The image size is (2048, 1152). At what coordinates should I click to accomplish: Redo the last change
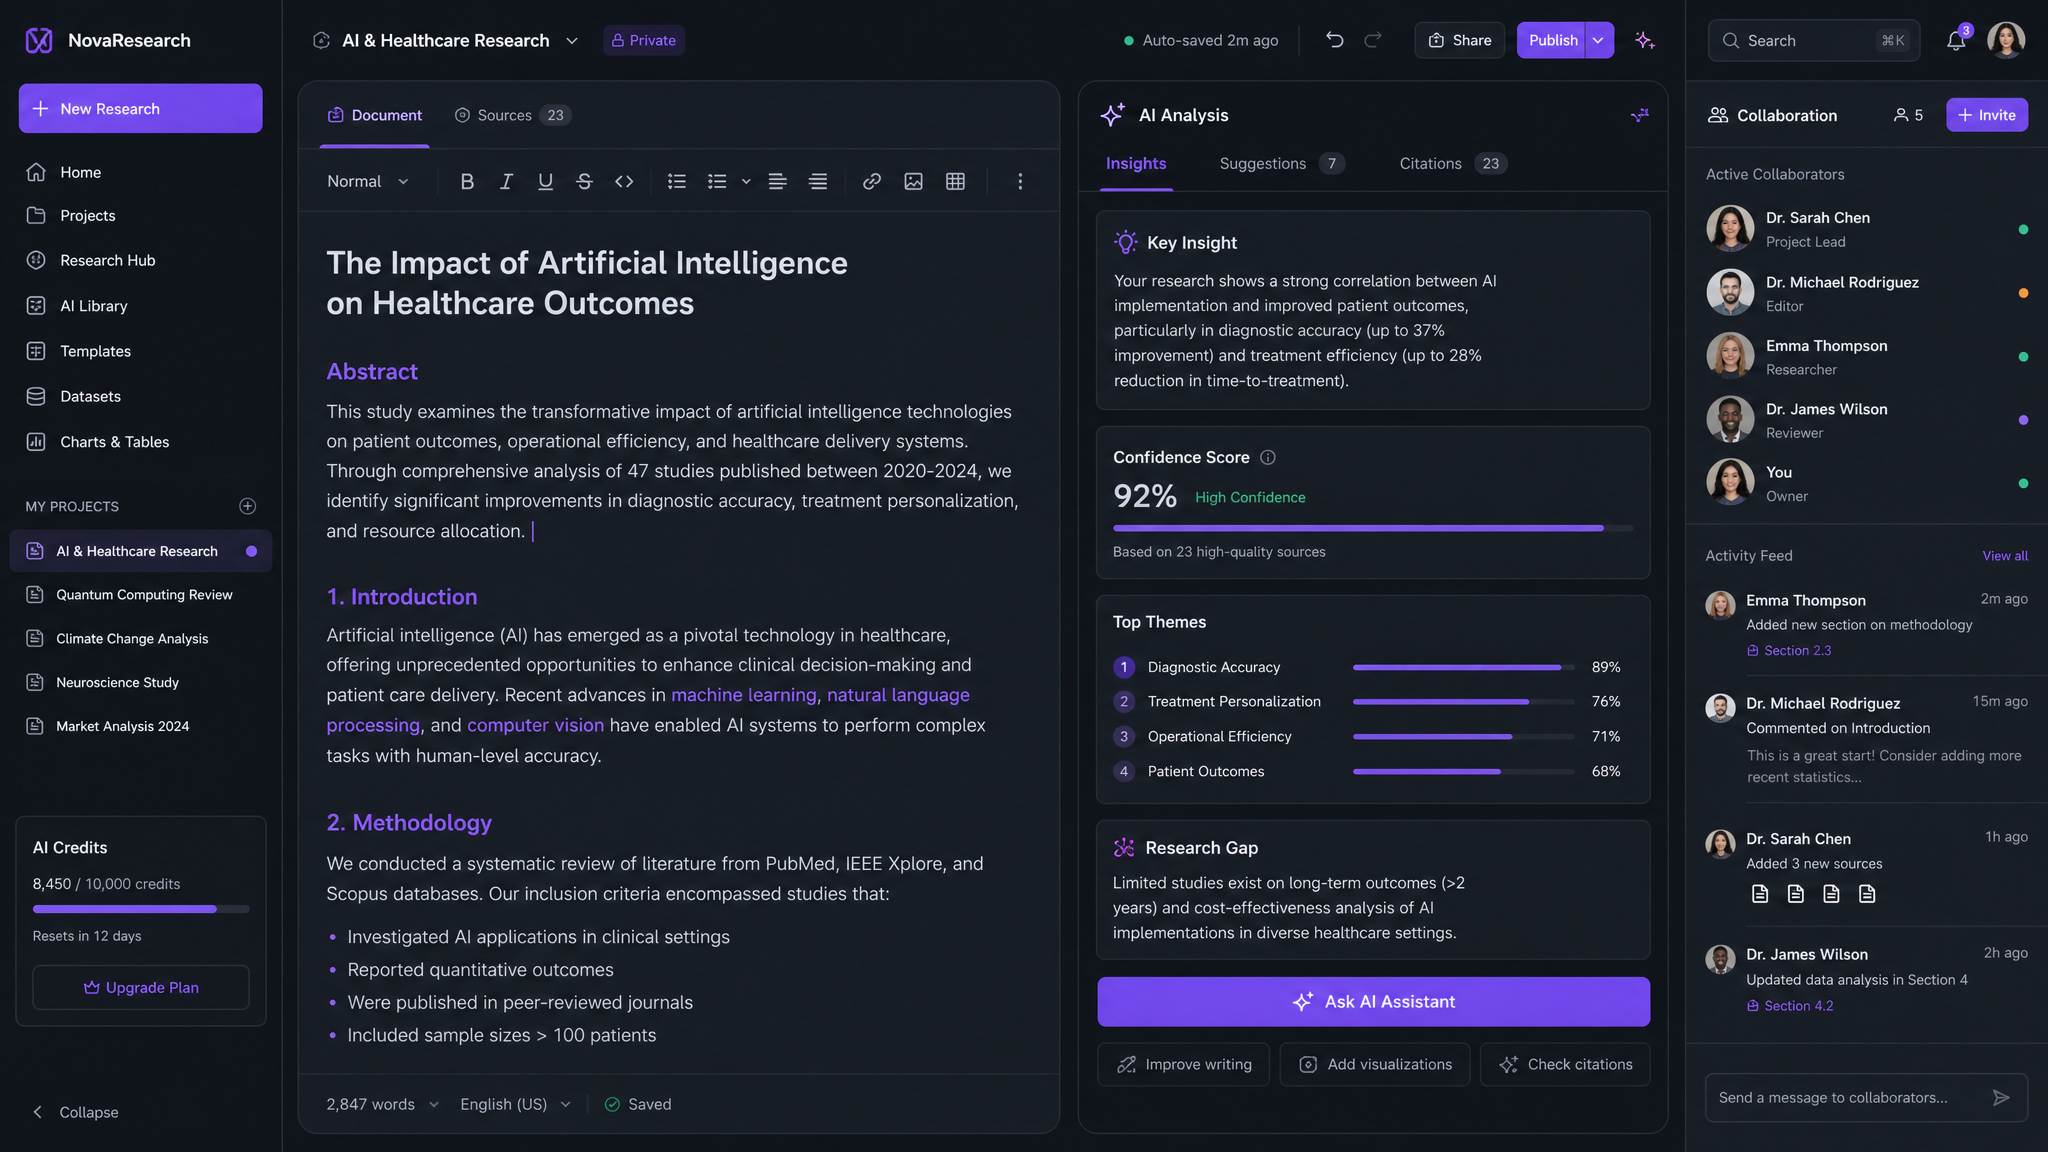[x=1373, y=40]
